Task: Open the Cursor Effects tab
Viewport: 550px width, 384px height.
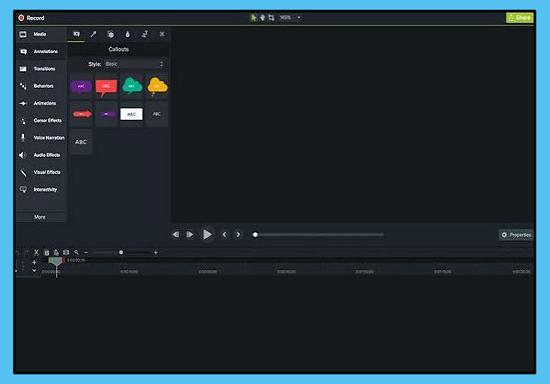Action: [41, 120]
